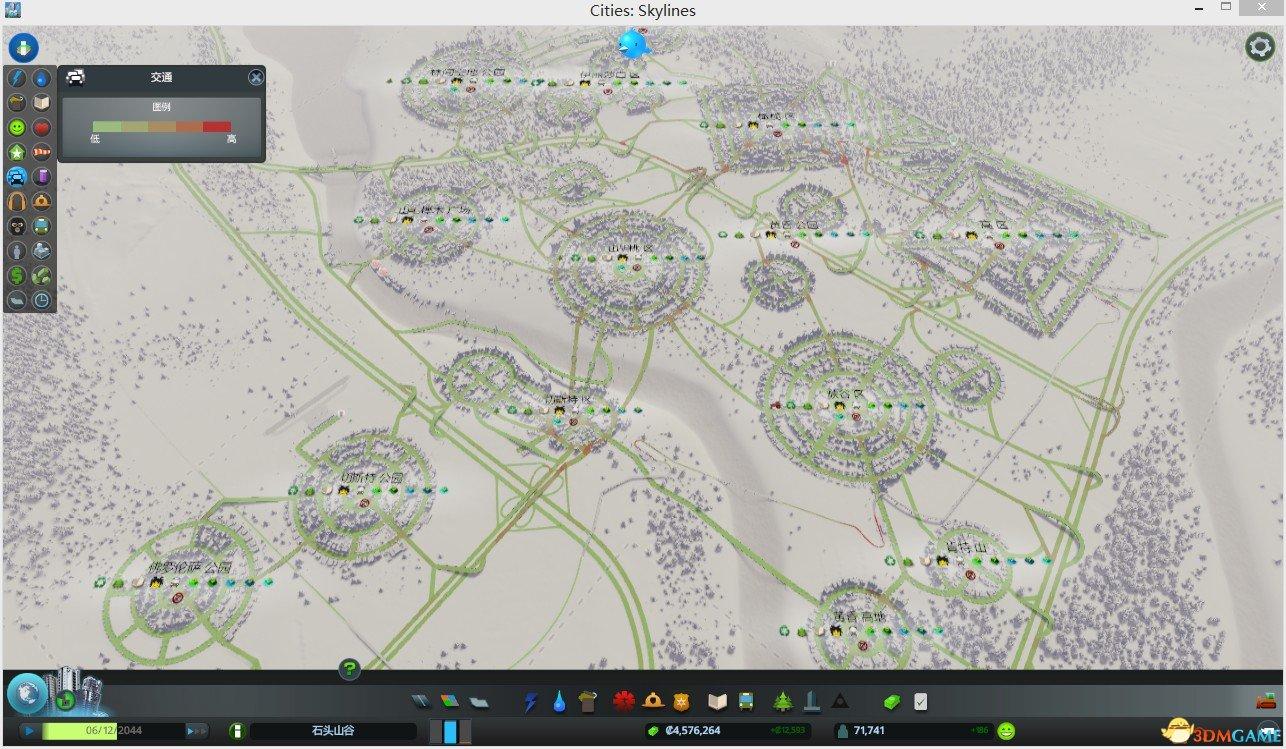Image resolution: width=1286 pixels, height=749 pixels.
Task: Show the Fire Safety helmet info view
Action: coord(42,201)
